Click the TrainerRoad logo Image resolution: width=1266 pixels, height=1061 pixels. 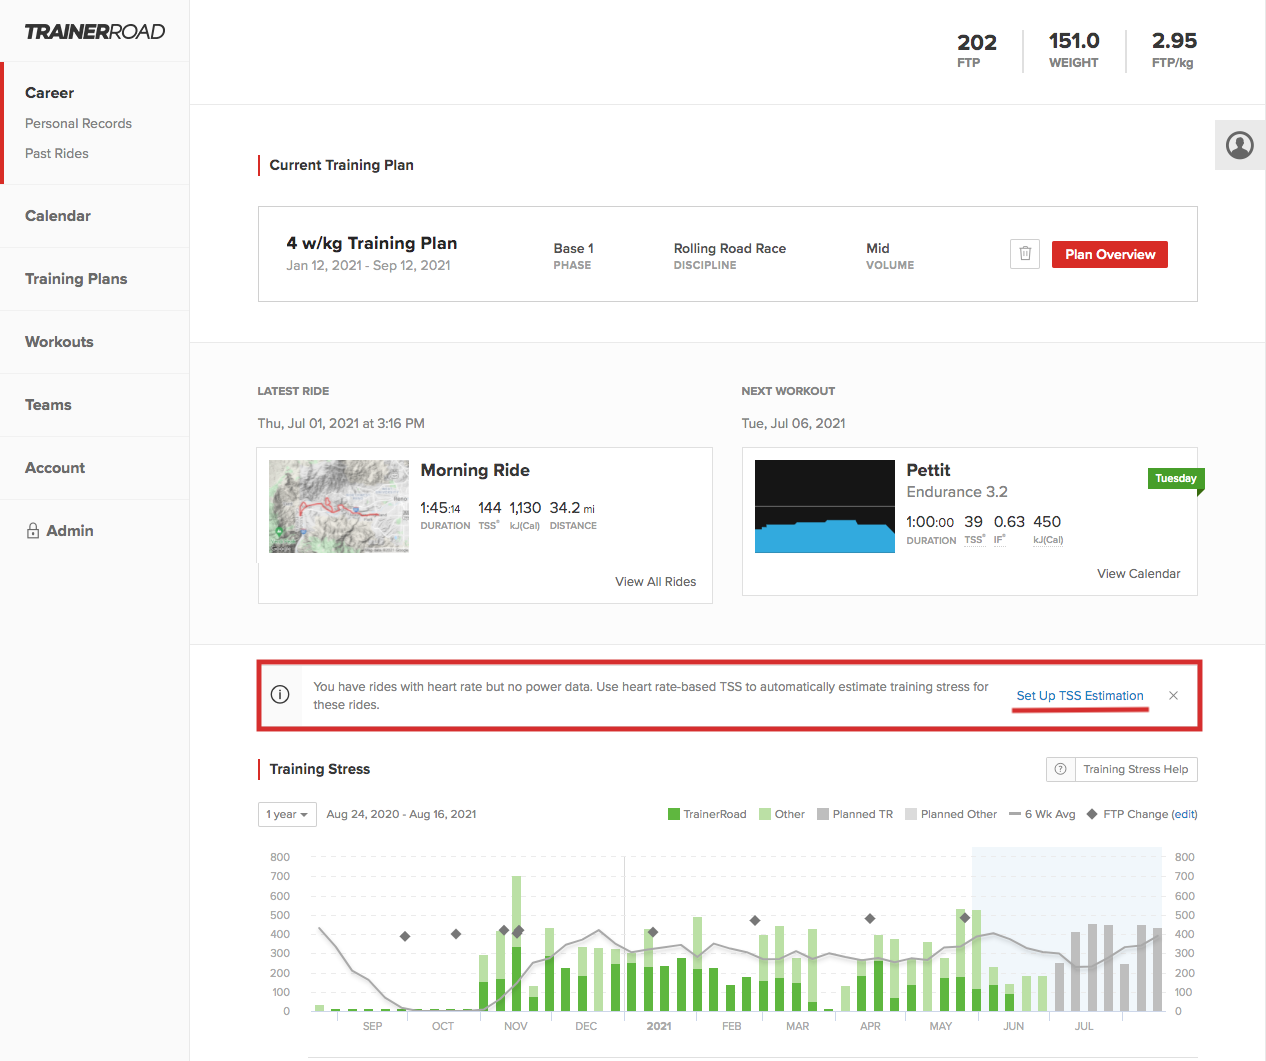[95, 32]
